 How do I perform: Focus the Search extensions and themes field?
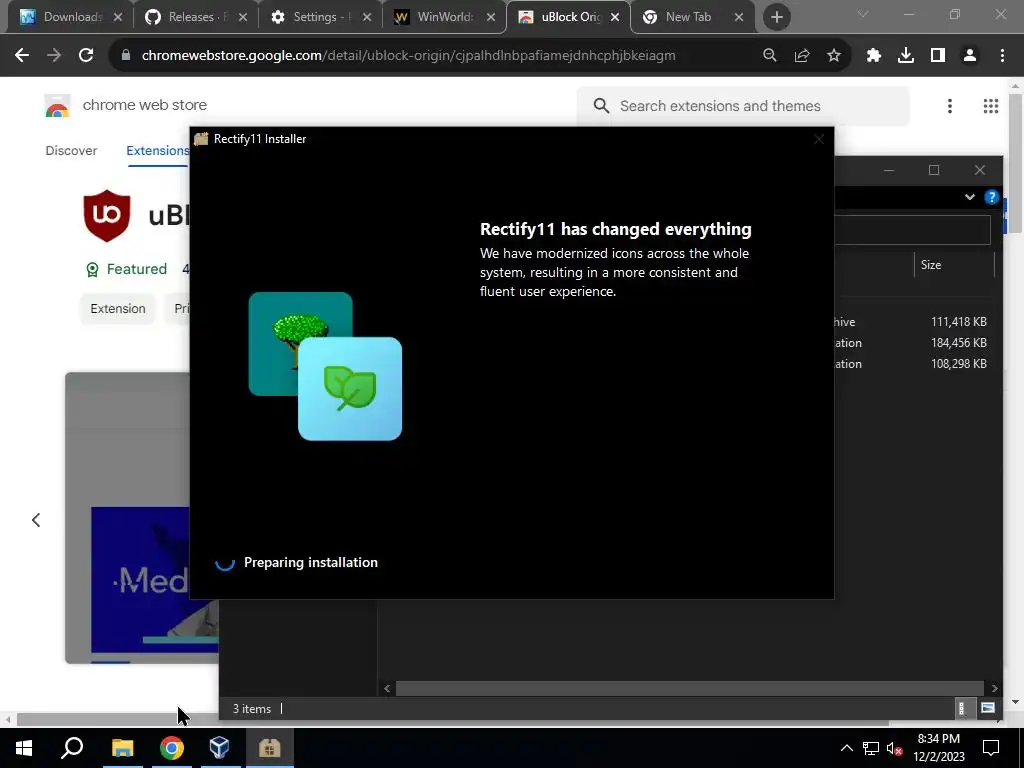744,106
